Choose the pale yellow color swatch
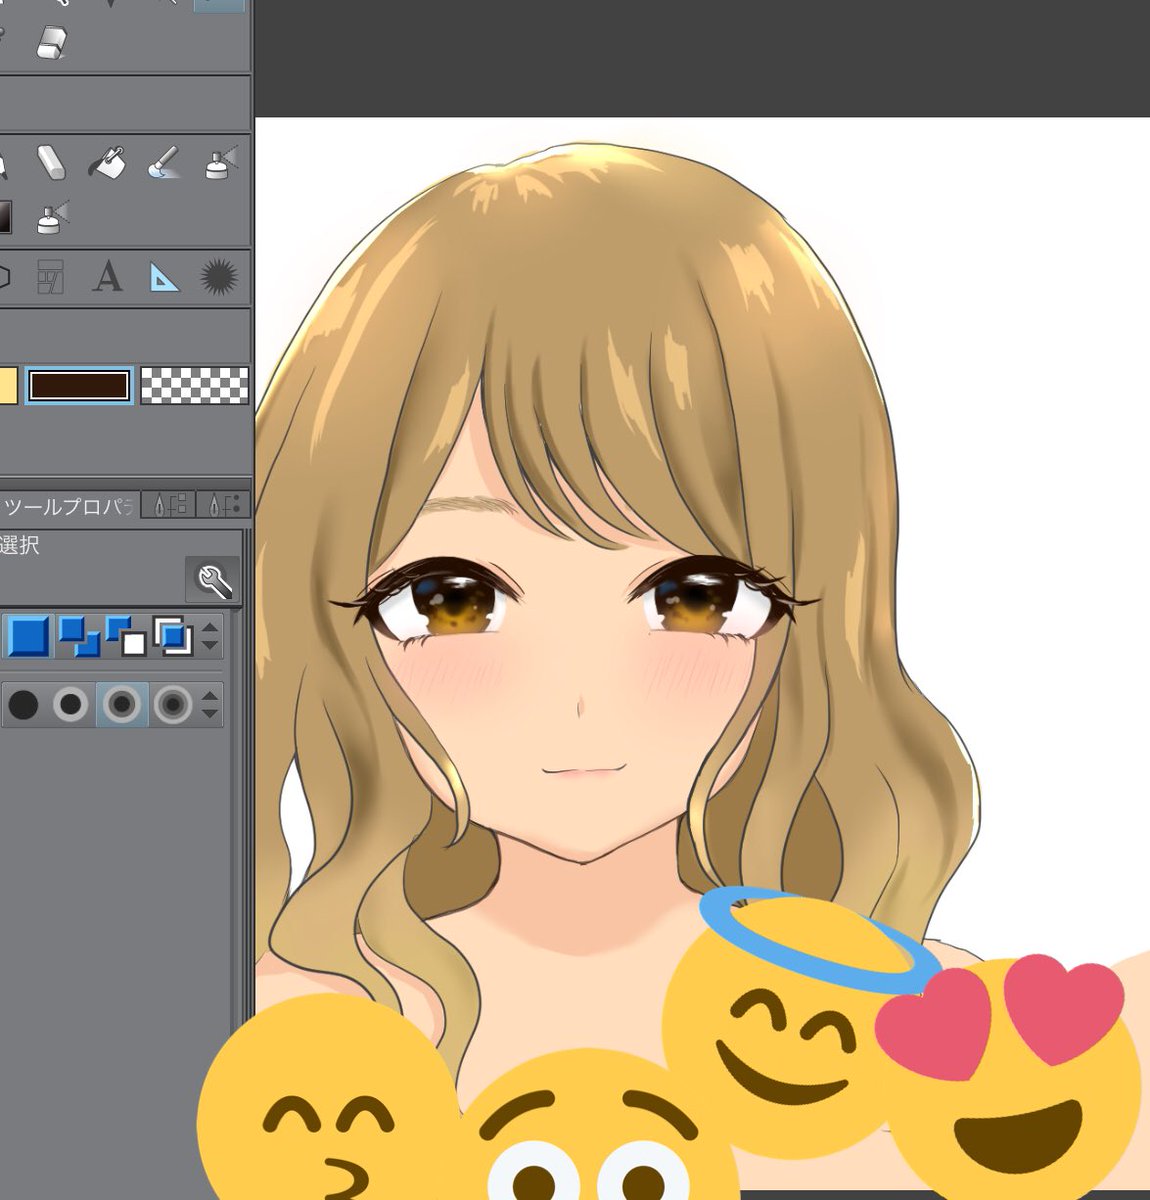The width and height of the screenshot is (1150, 1200). (x=8, y=385)
